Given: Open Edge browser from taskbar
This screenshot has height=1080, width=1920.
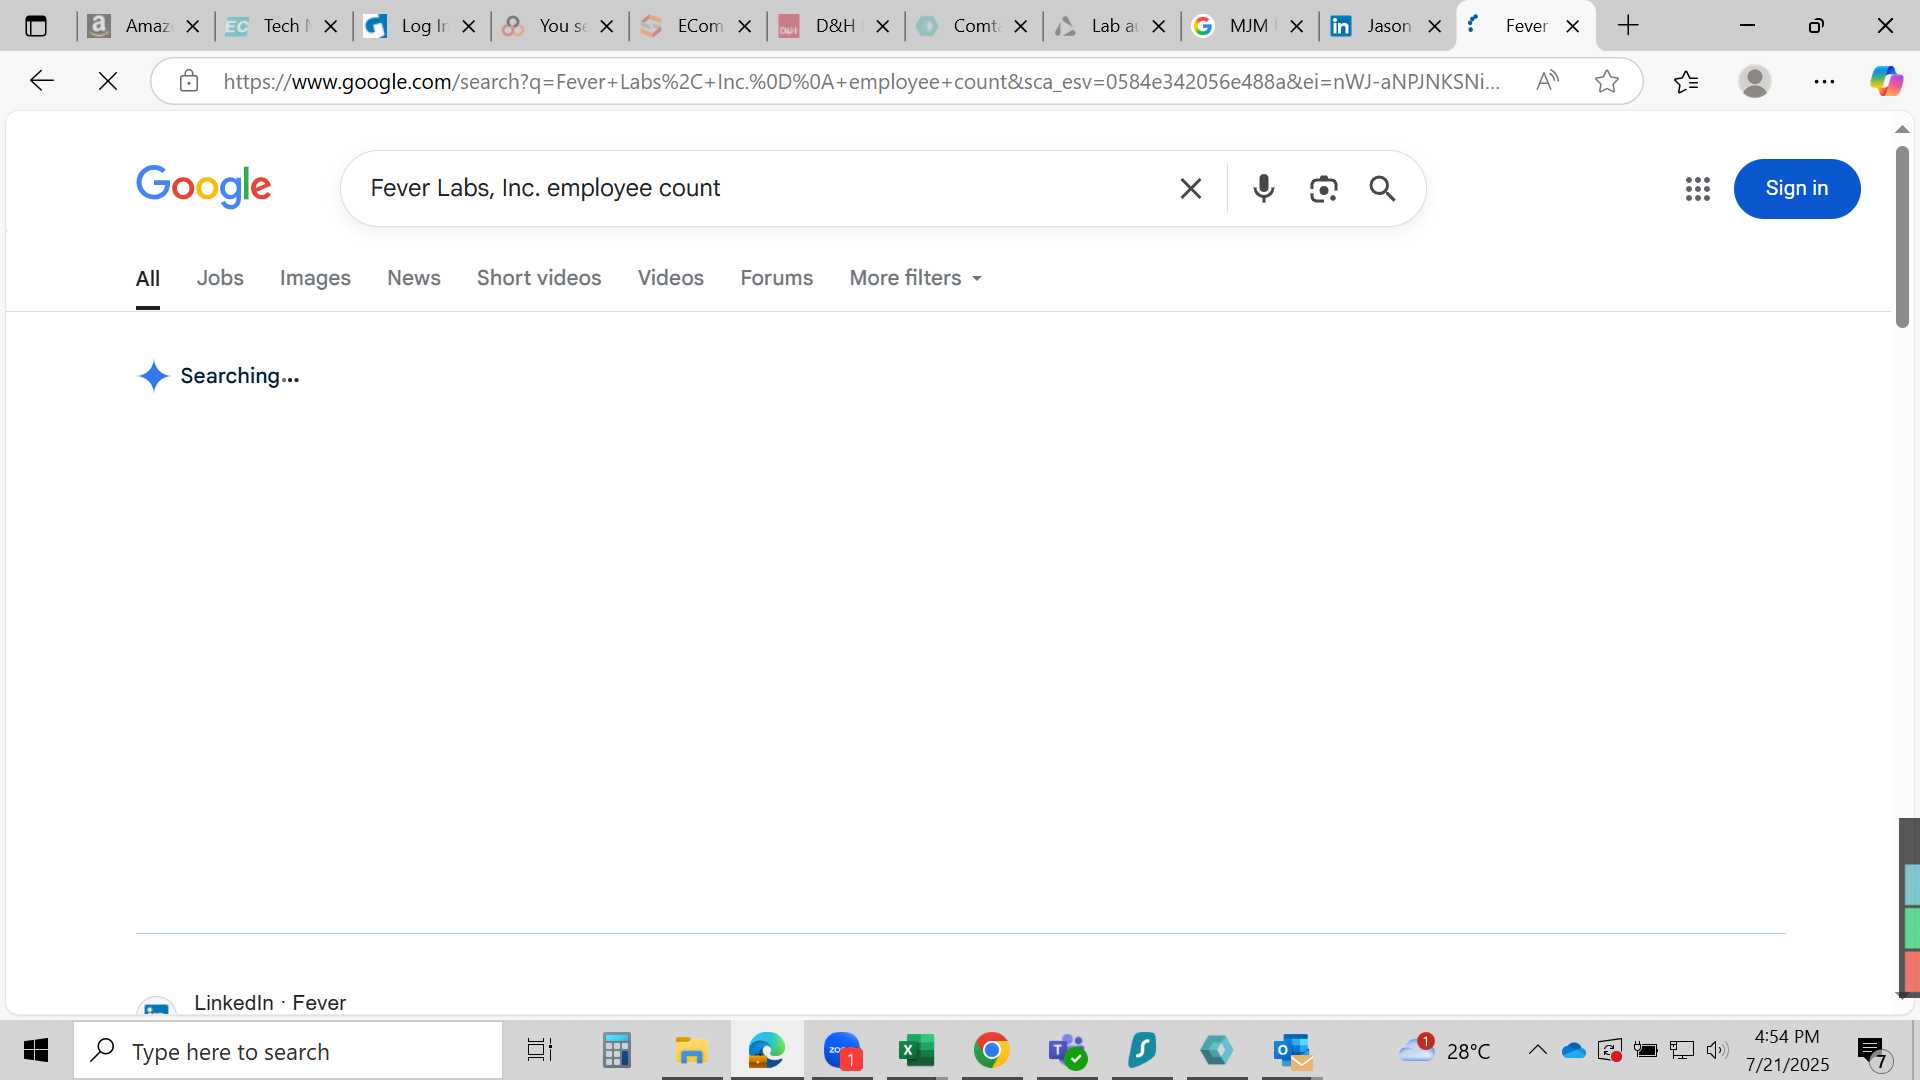Looking at the screenshot, I should pyautogui.click(x=767, y=1050).
